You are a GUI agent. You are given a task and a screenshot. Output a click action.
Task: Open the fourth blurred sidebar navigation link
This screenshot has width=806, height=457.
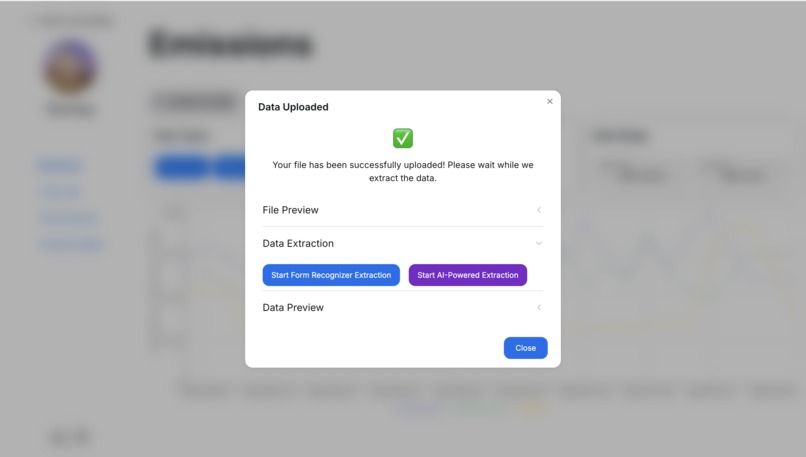[x=71, y=244]
